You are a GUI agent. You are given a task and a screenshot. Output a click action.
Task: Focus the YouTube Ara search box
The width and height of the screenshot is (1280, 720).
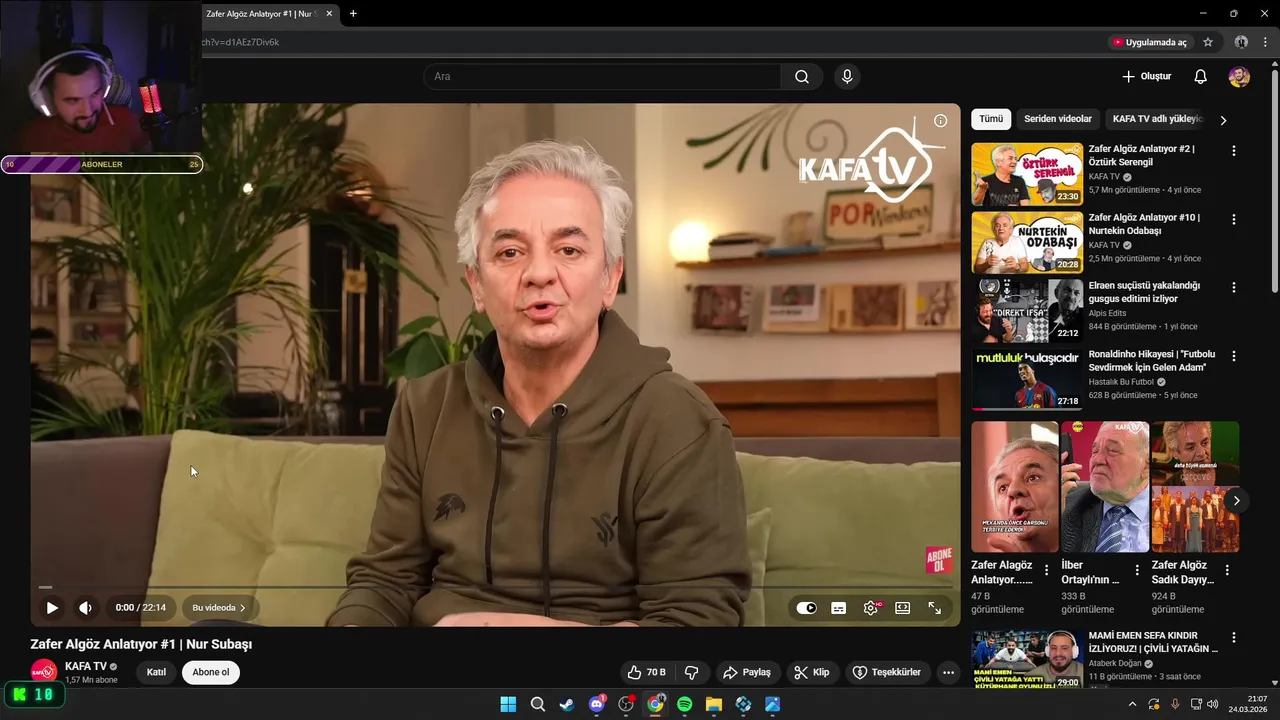coord(603,76)
